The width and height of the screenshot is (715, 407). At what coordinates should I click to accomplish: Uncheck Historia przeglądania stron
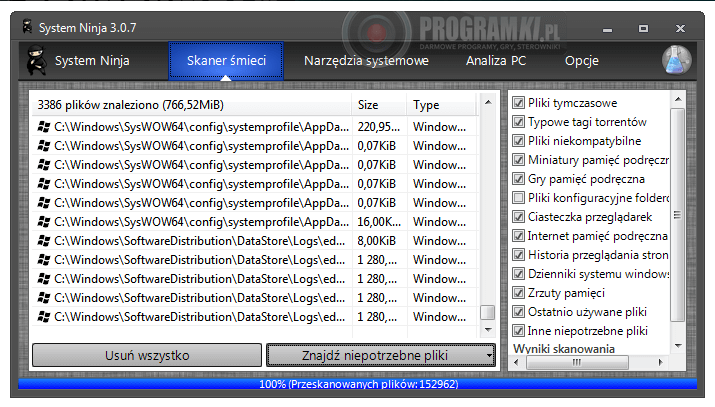(518, 255)
